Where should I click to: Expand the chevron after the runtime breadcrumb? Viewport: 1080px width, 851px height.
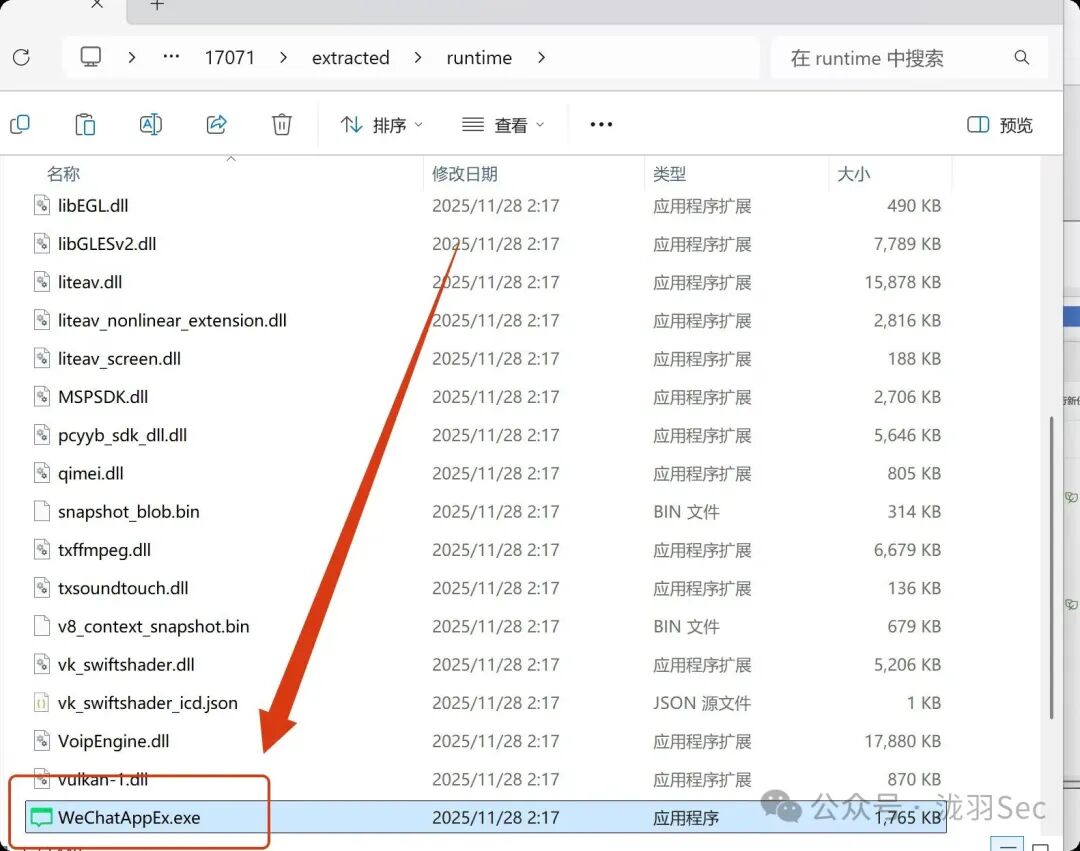pos(541,58)
